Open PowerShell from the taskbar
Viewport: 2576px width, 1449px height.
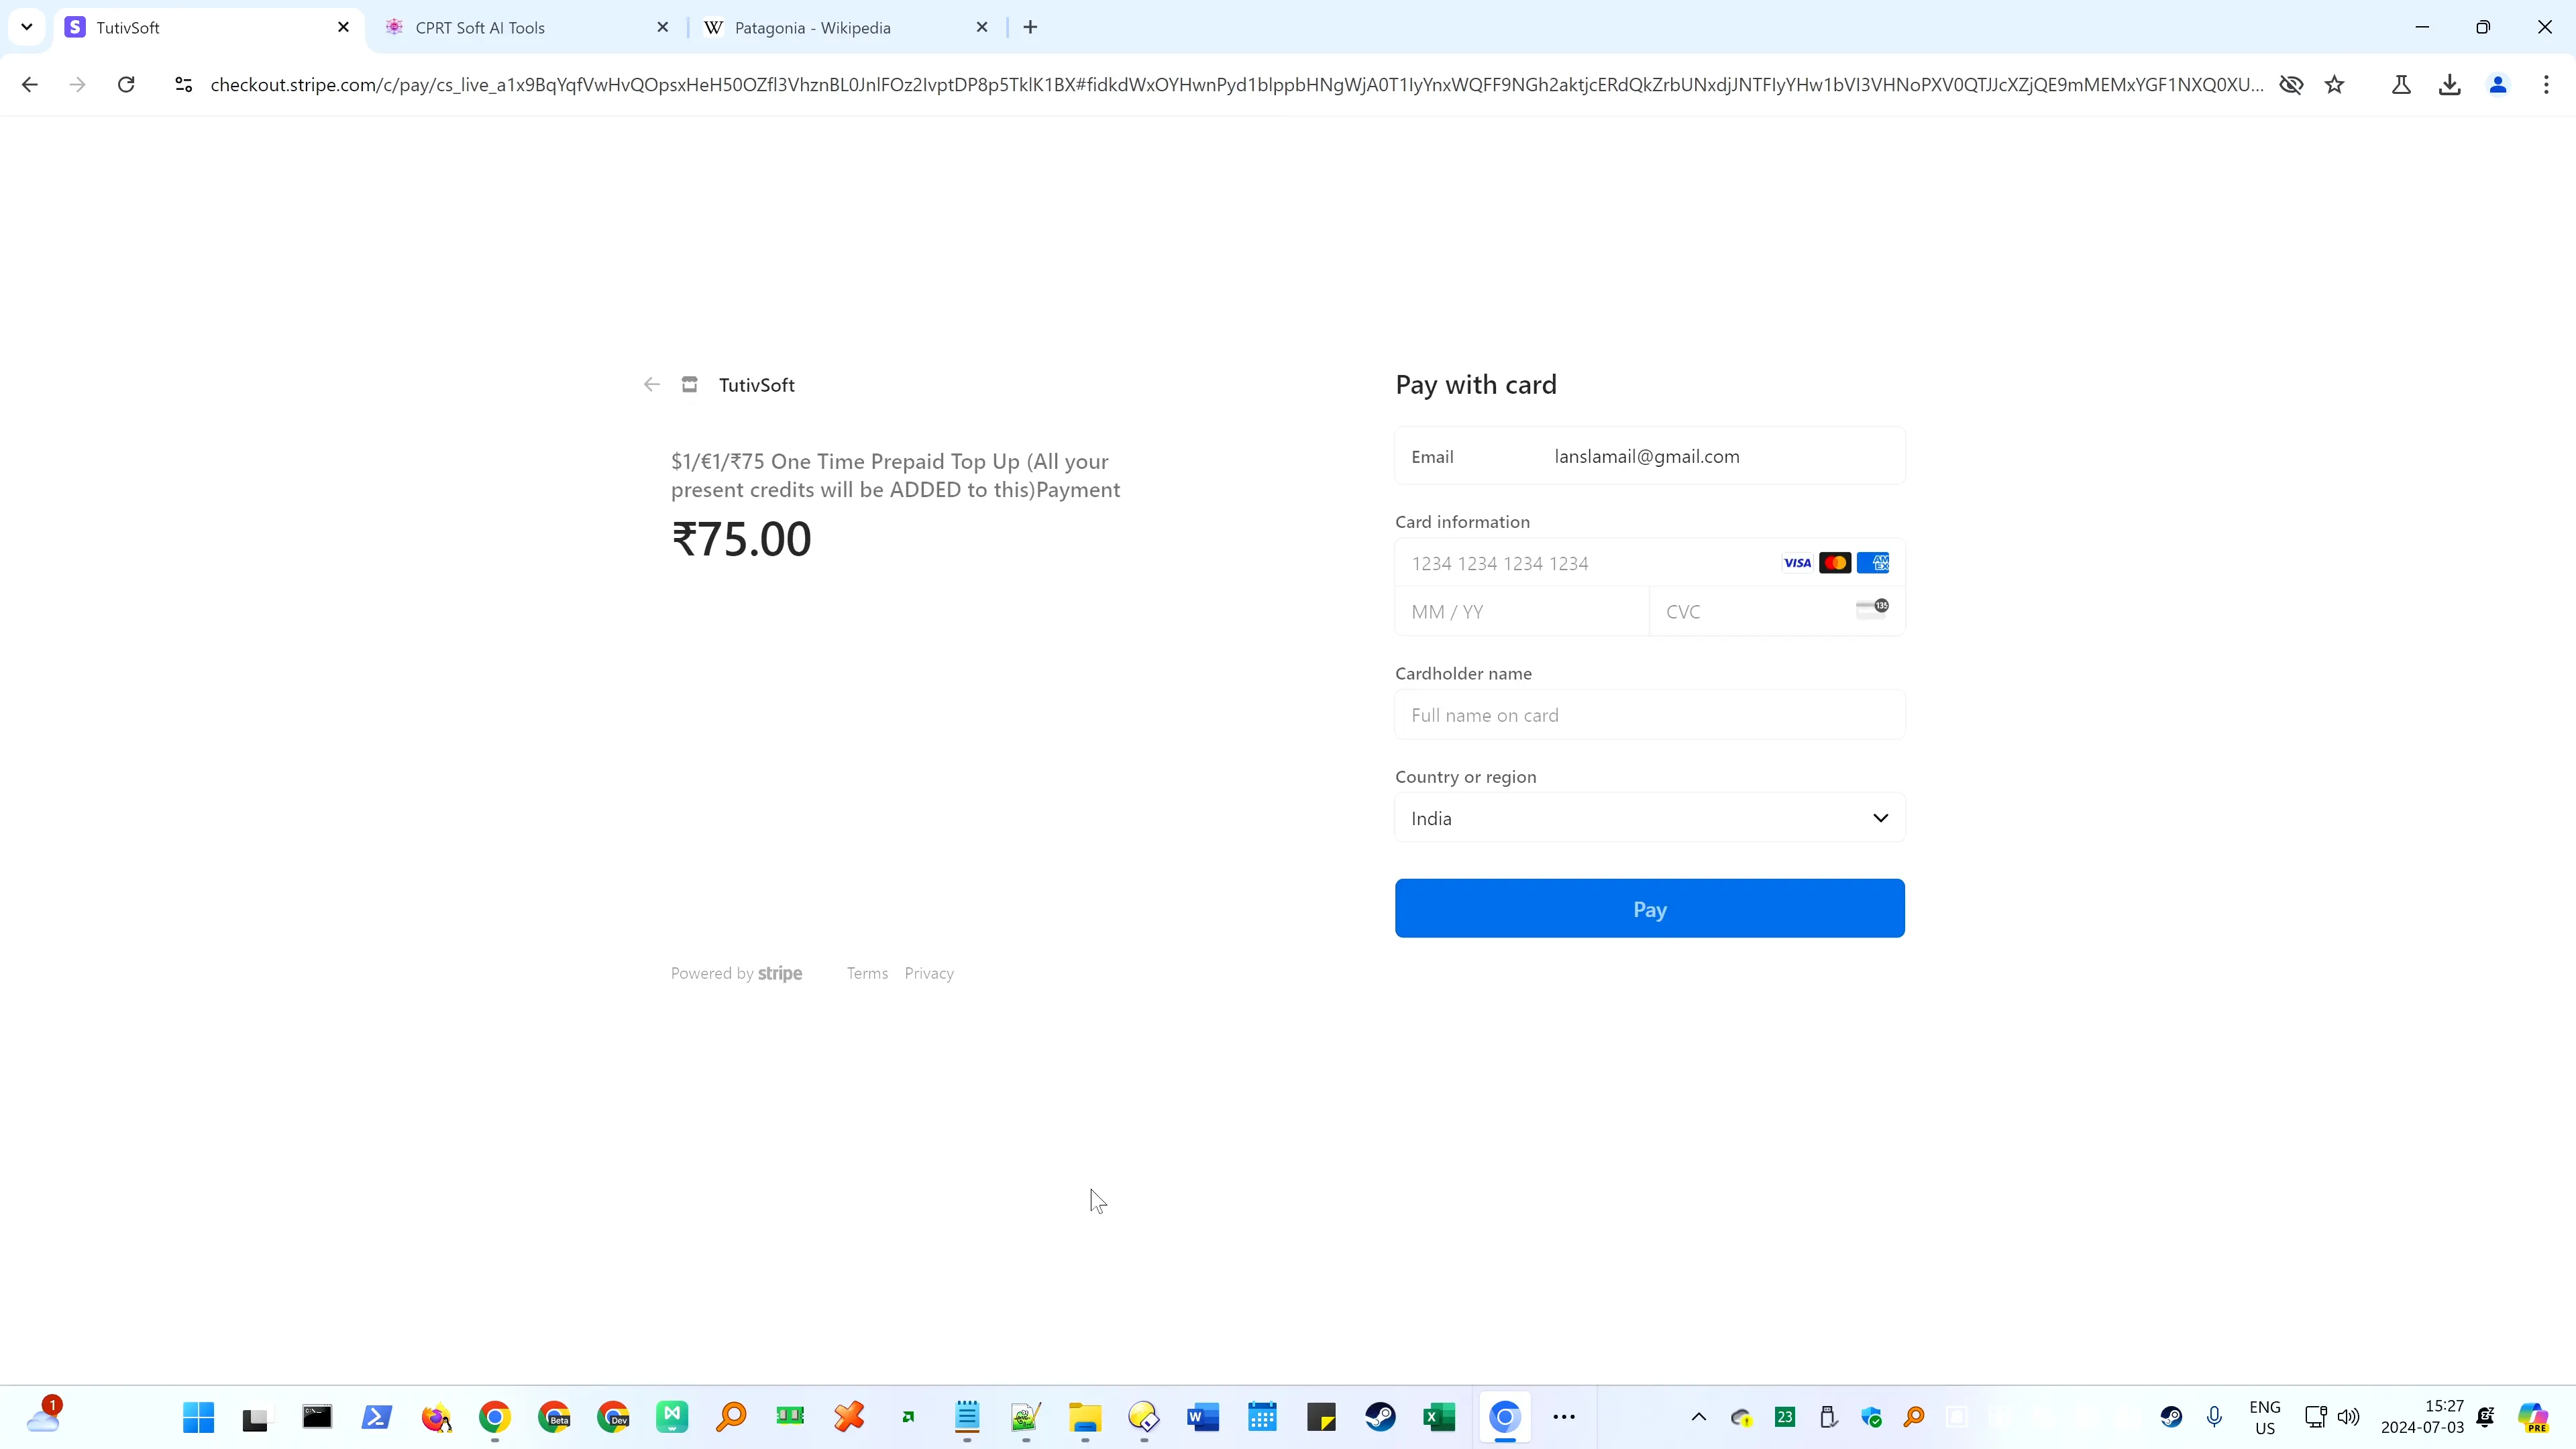click(x=377, y=1417)
